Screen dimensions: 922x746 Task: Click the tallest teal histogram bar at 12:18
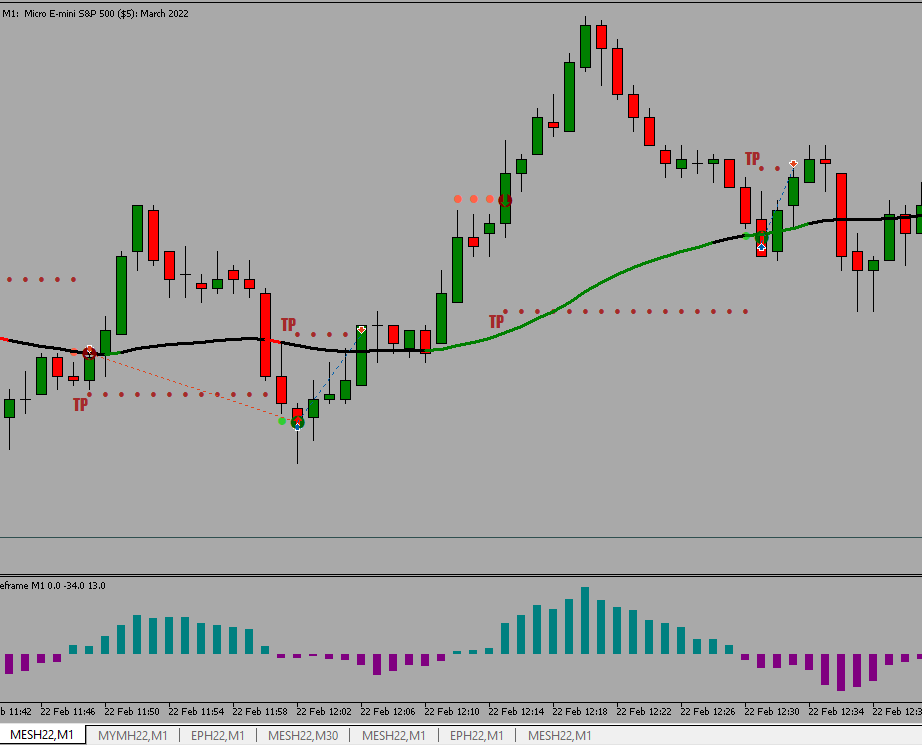click(x=585, y=620)
